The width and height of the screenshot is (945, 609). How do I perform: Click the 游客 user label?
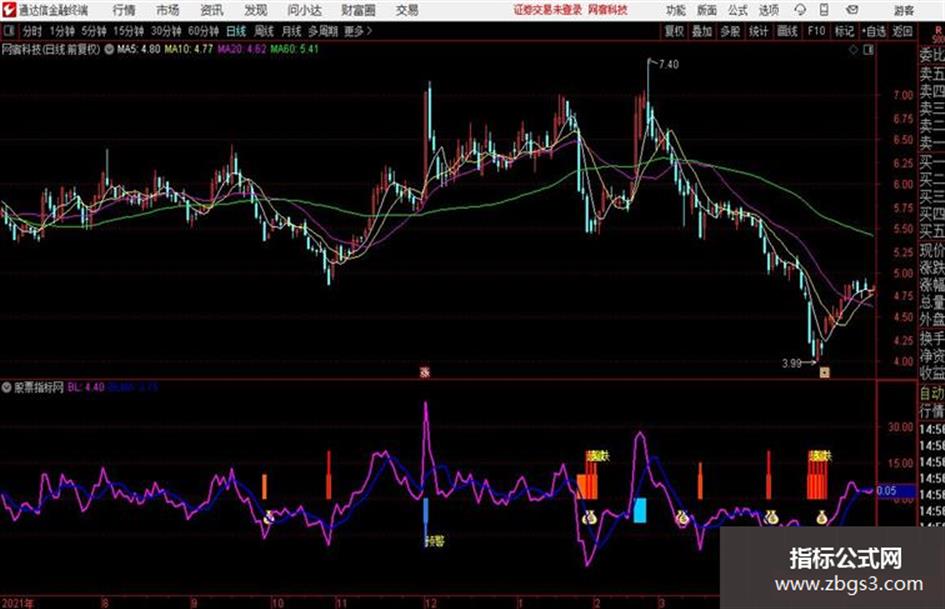pyautogui.click(x=904, y=10)
